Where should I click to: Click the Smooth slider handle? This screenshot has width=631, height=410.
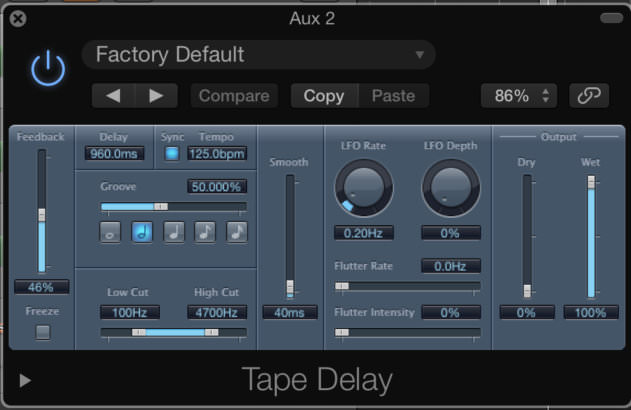click(290, 287)
